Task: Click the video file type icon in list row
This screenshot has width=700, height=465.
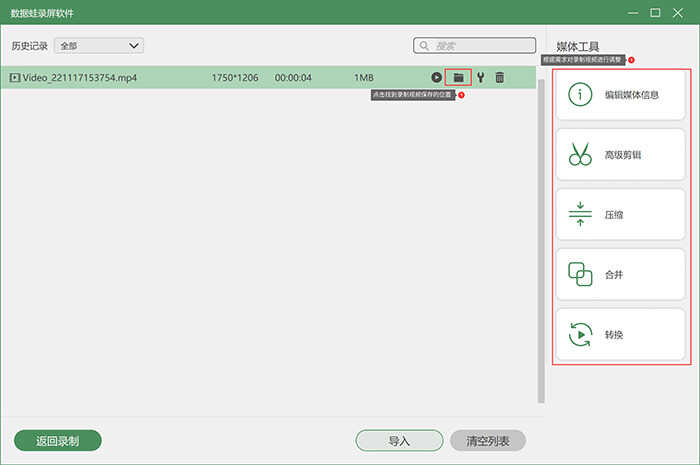Action: pyautogui.click(x=14, y=77)
